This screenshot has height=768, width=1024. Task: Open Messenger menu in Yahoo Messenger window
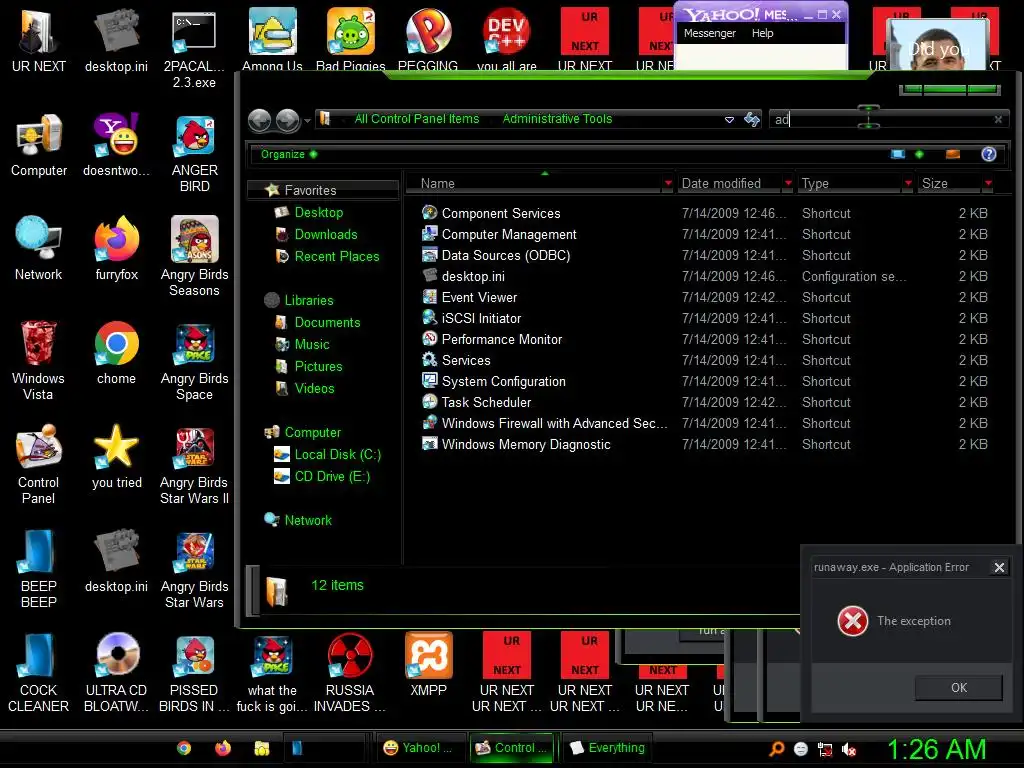709,33
